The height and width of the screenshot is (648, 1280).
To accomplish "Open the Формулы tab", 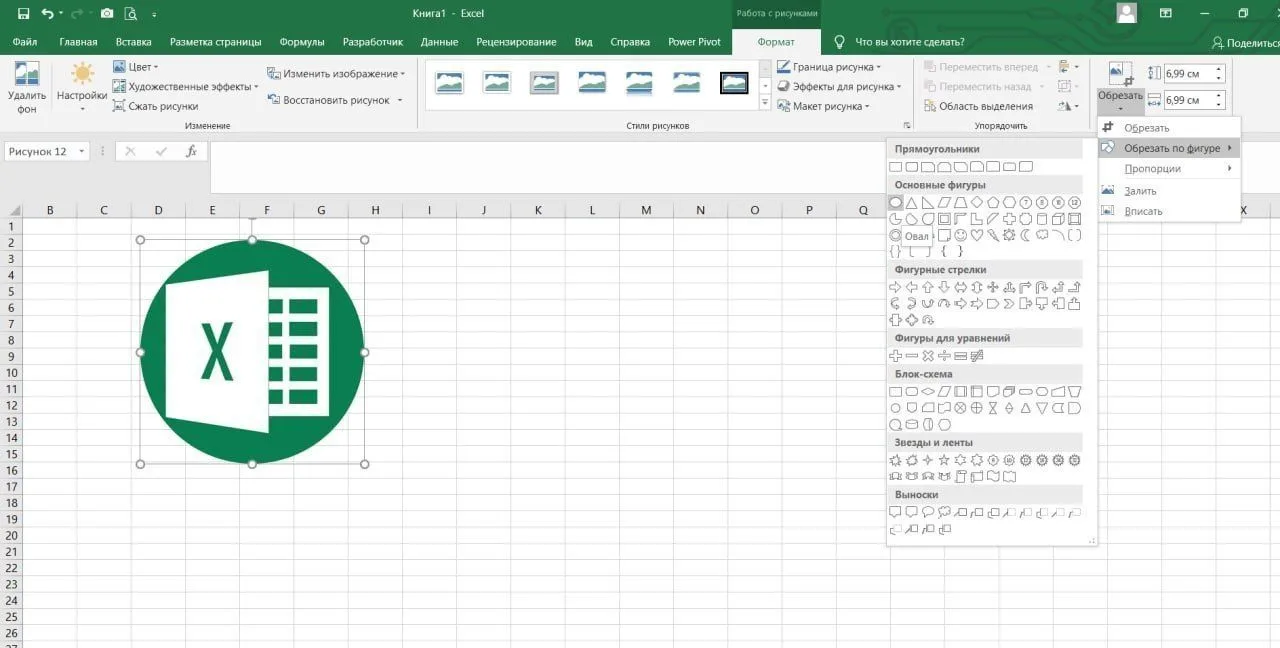I will tap(301, 42).
